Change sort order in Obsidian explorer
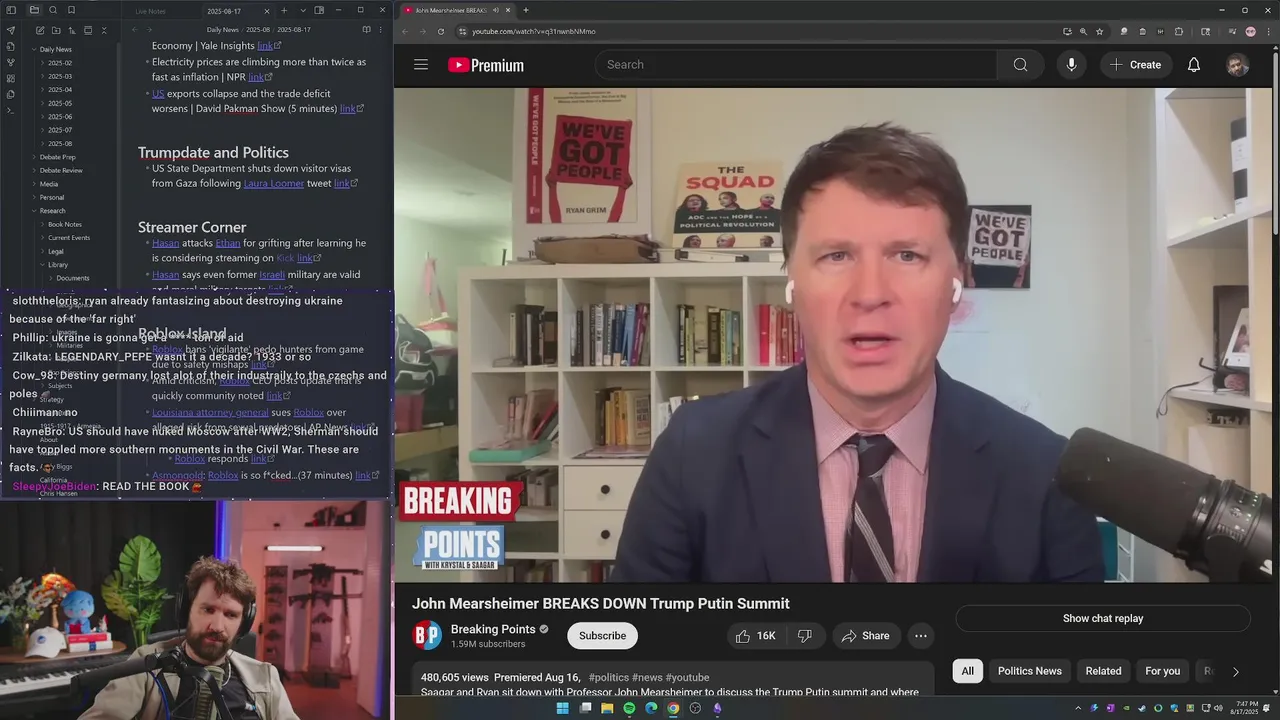Screen dimensions: 1280x720 pyautogui.click(x=71, y=31)
